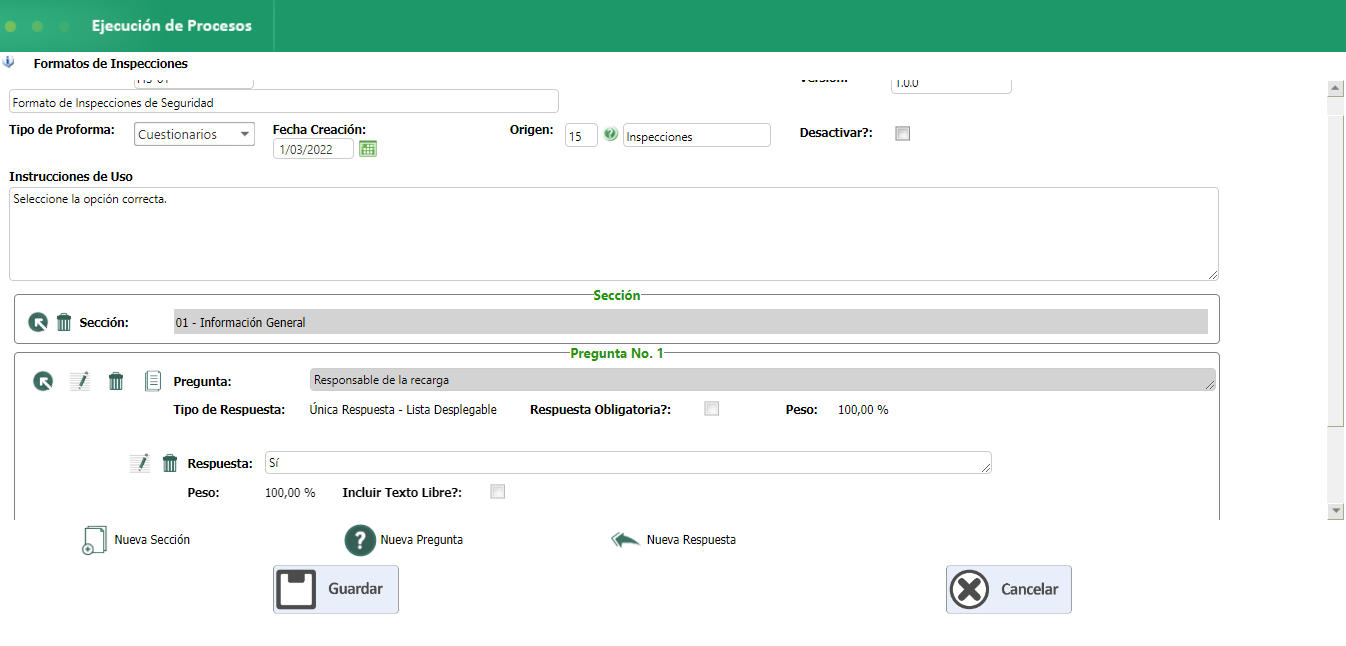Open the Fecha Creación calendar picker icon
1346x646 pixels.
click(368, 149)
